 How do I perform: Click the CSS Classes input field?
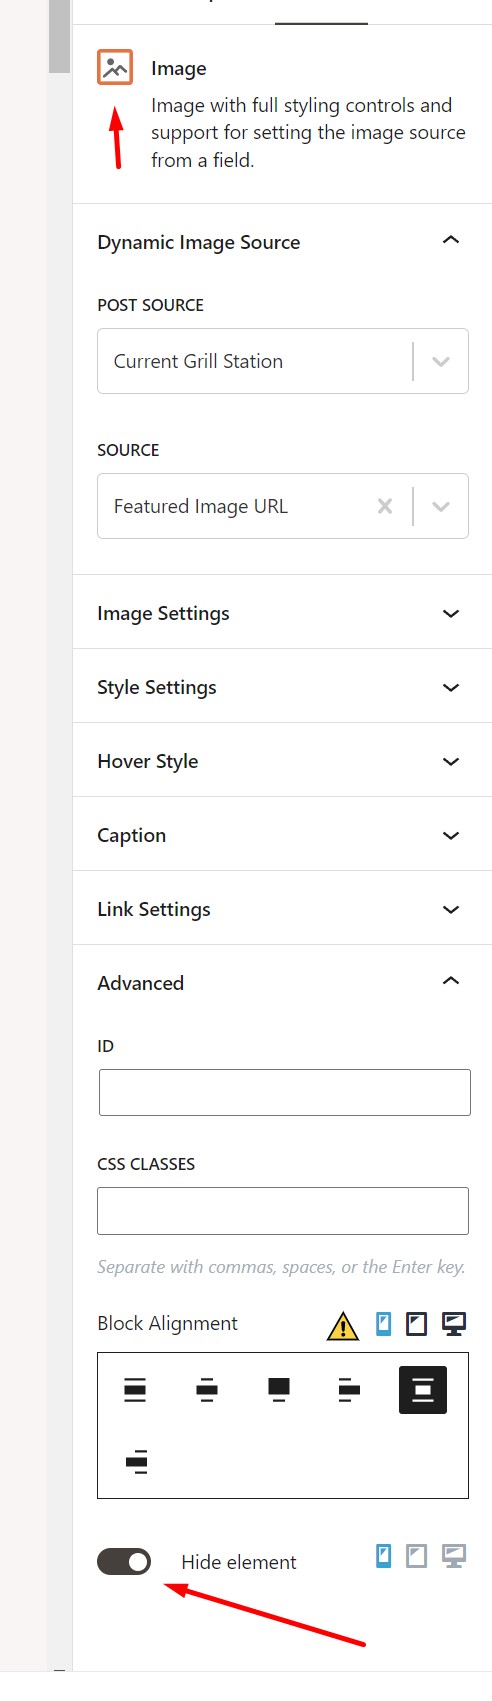point(283,1211)
